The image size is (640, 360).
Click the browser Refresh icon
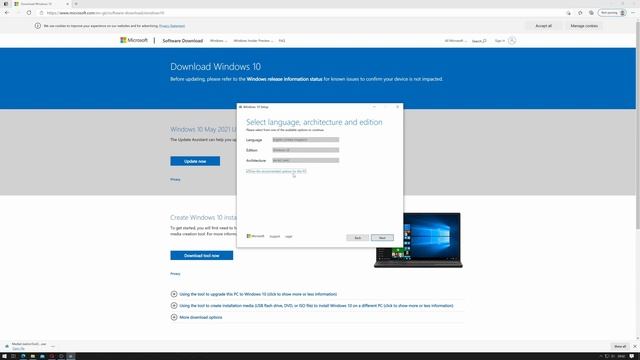[29, 13]
